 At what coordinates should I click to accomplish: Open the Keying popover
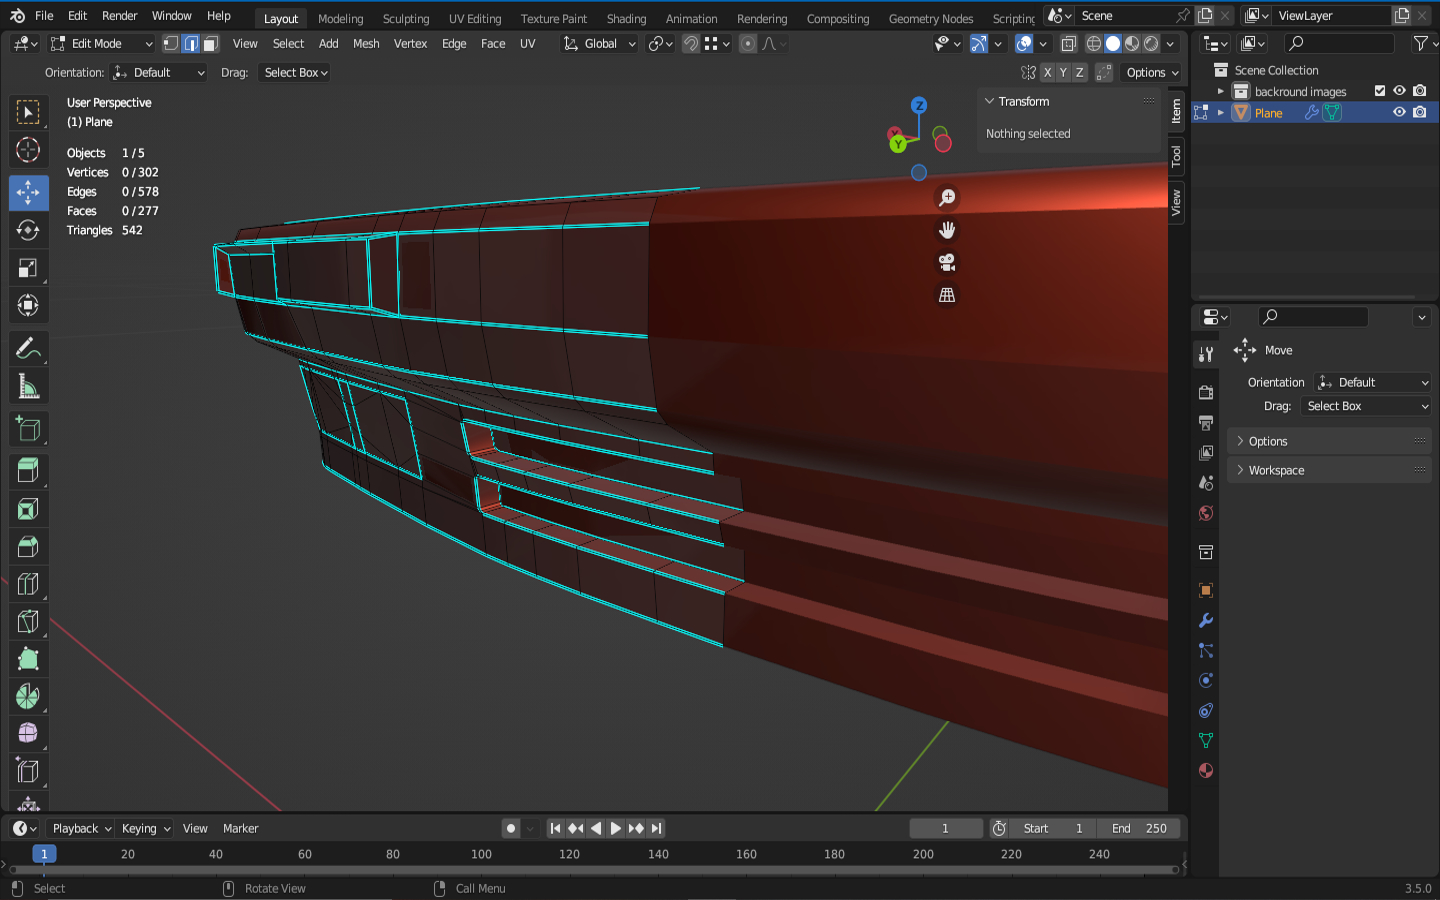[146, 828]
